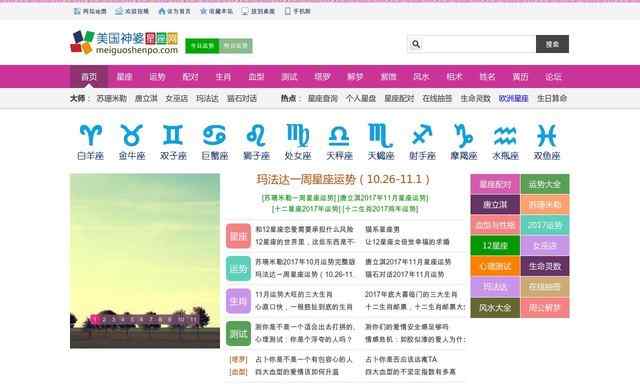
Task: Click the 收藏本站 star icon link
Action: [x=216, y=11]
